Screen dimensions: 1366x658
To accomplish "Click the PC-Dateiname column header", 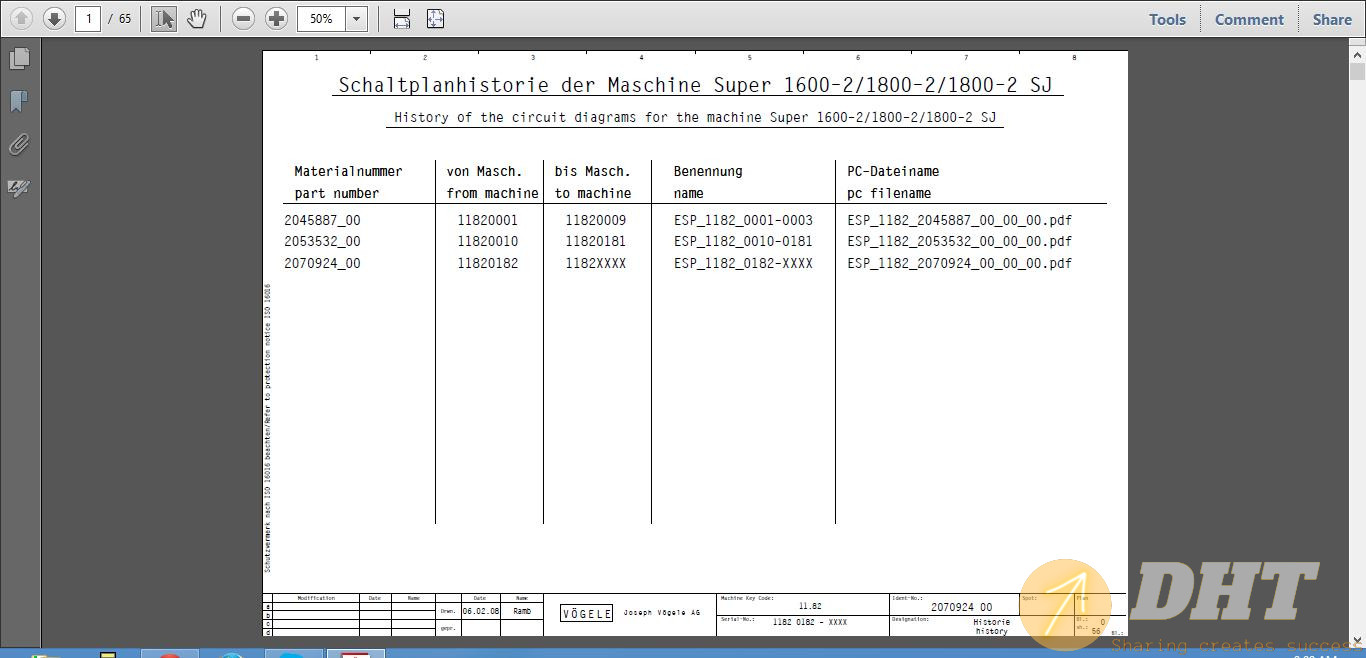I will pos(893,171).
